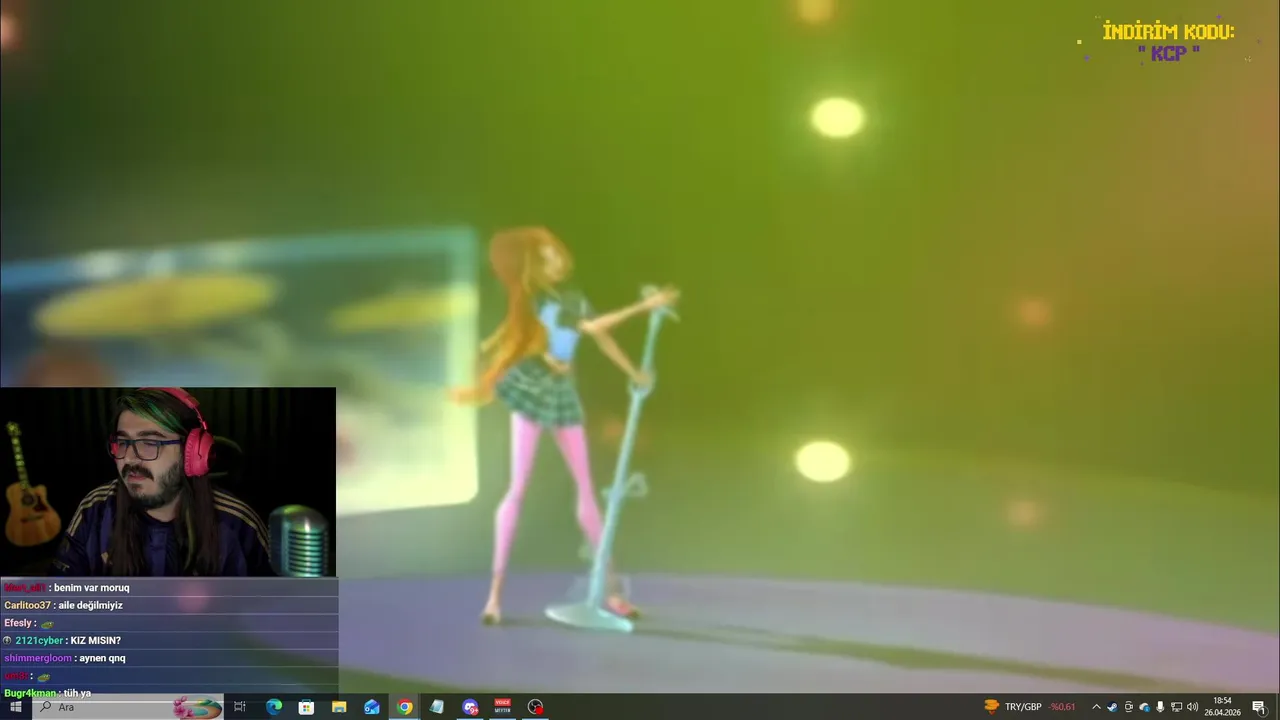Click chat username shimmergloom
1280x720 pixels.
[x=38, y=659]
